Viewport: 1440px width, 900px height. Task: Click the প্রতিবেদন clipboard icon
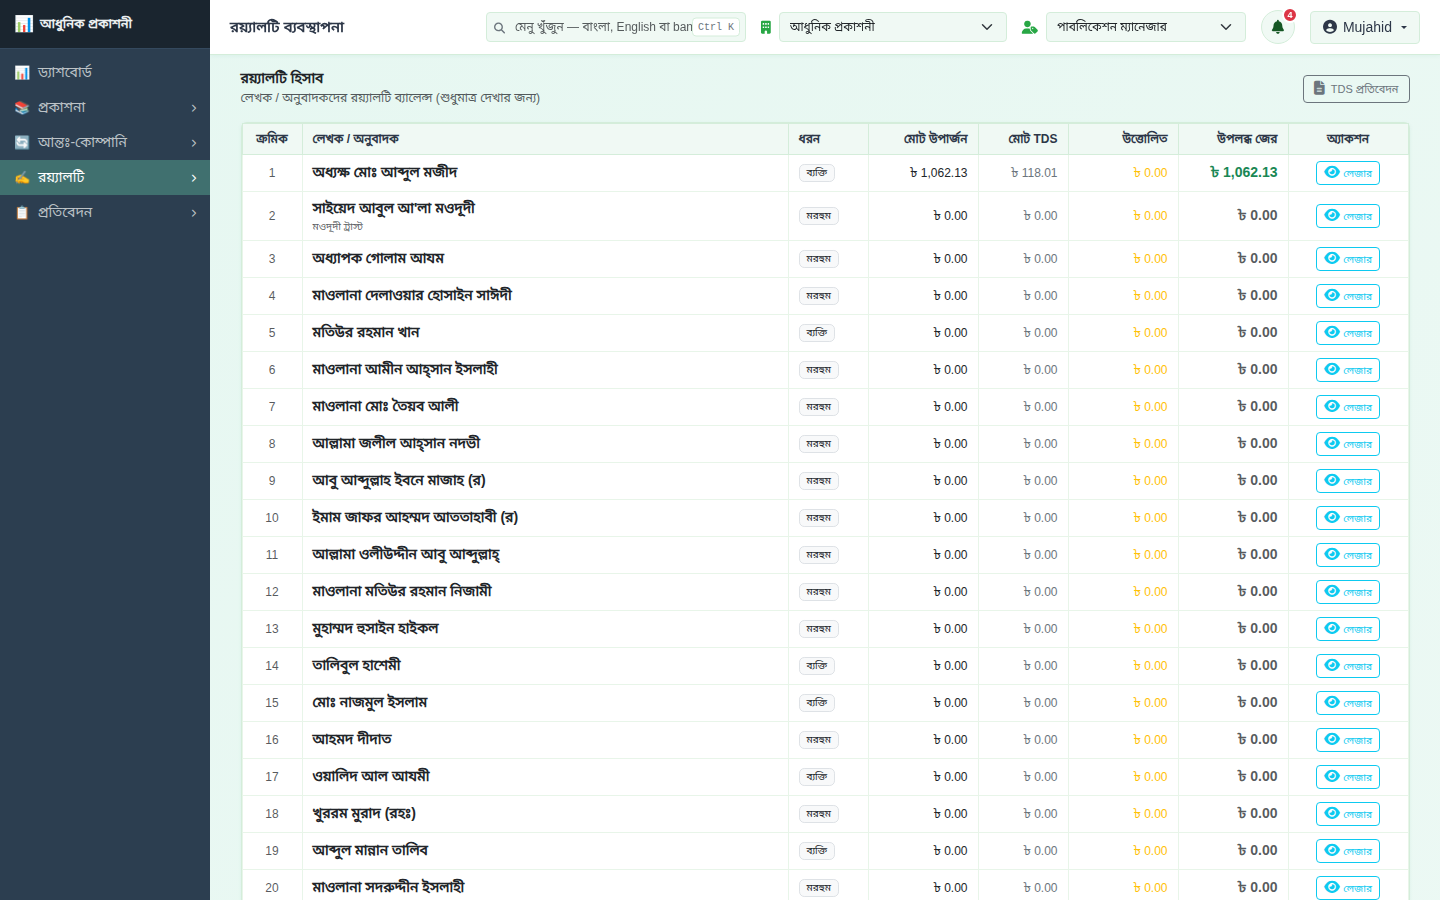(22, 212)
